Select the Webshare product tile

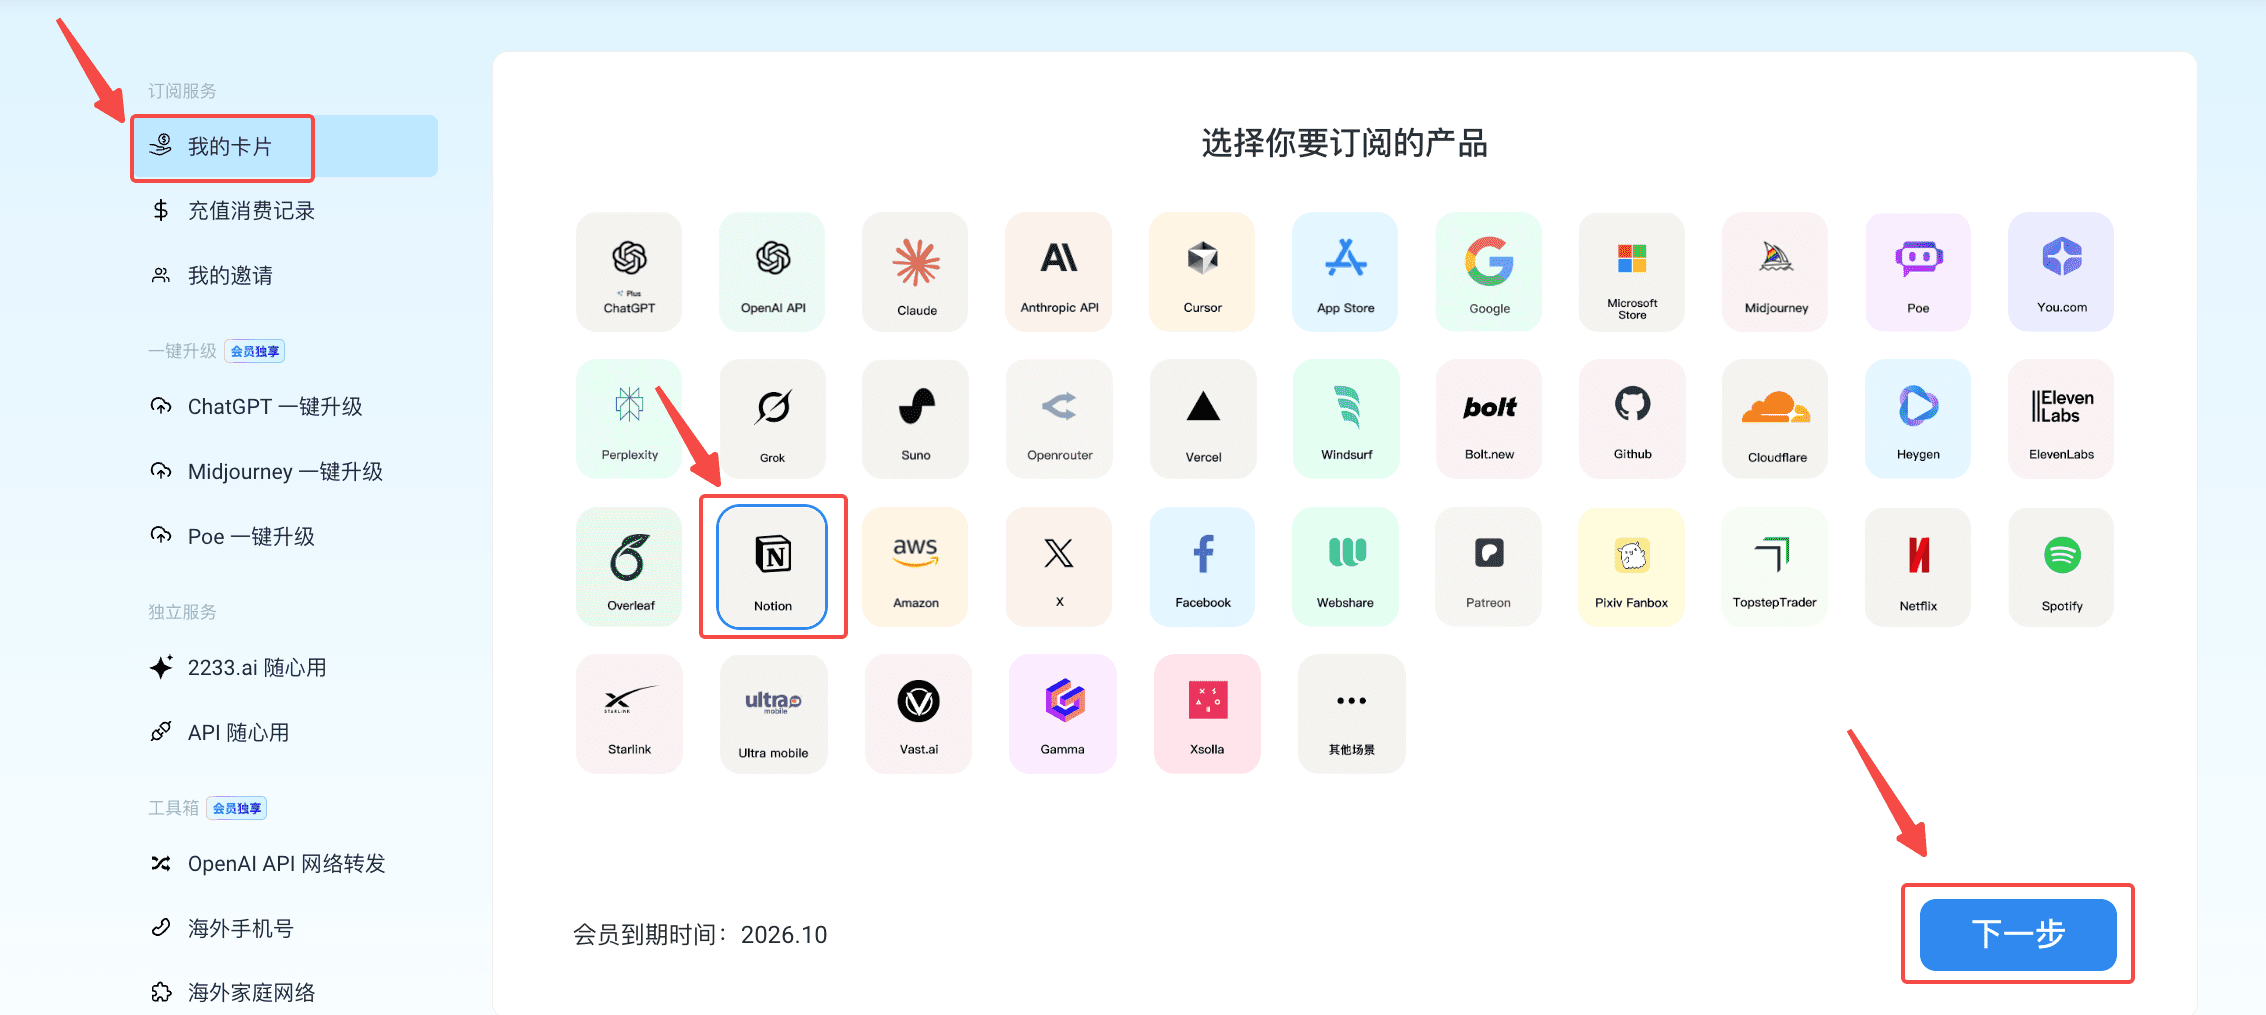tap(1345, 567)
